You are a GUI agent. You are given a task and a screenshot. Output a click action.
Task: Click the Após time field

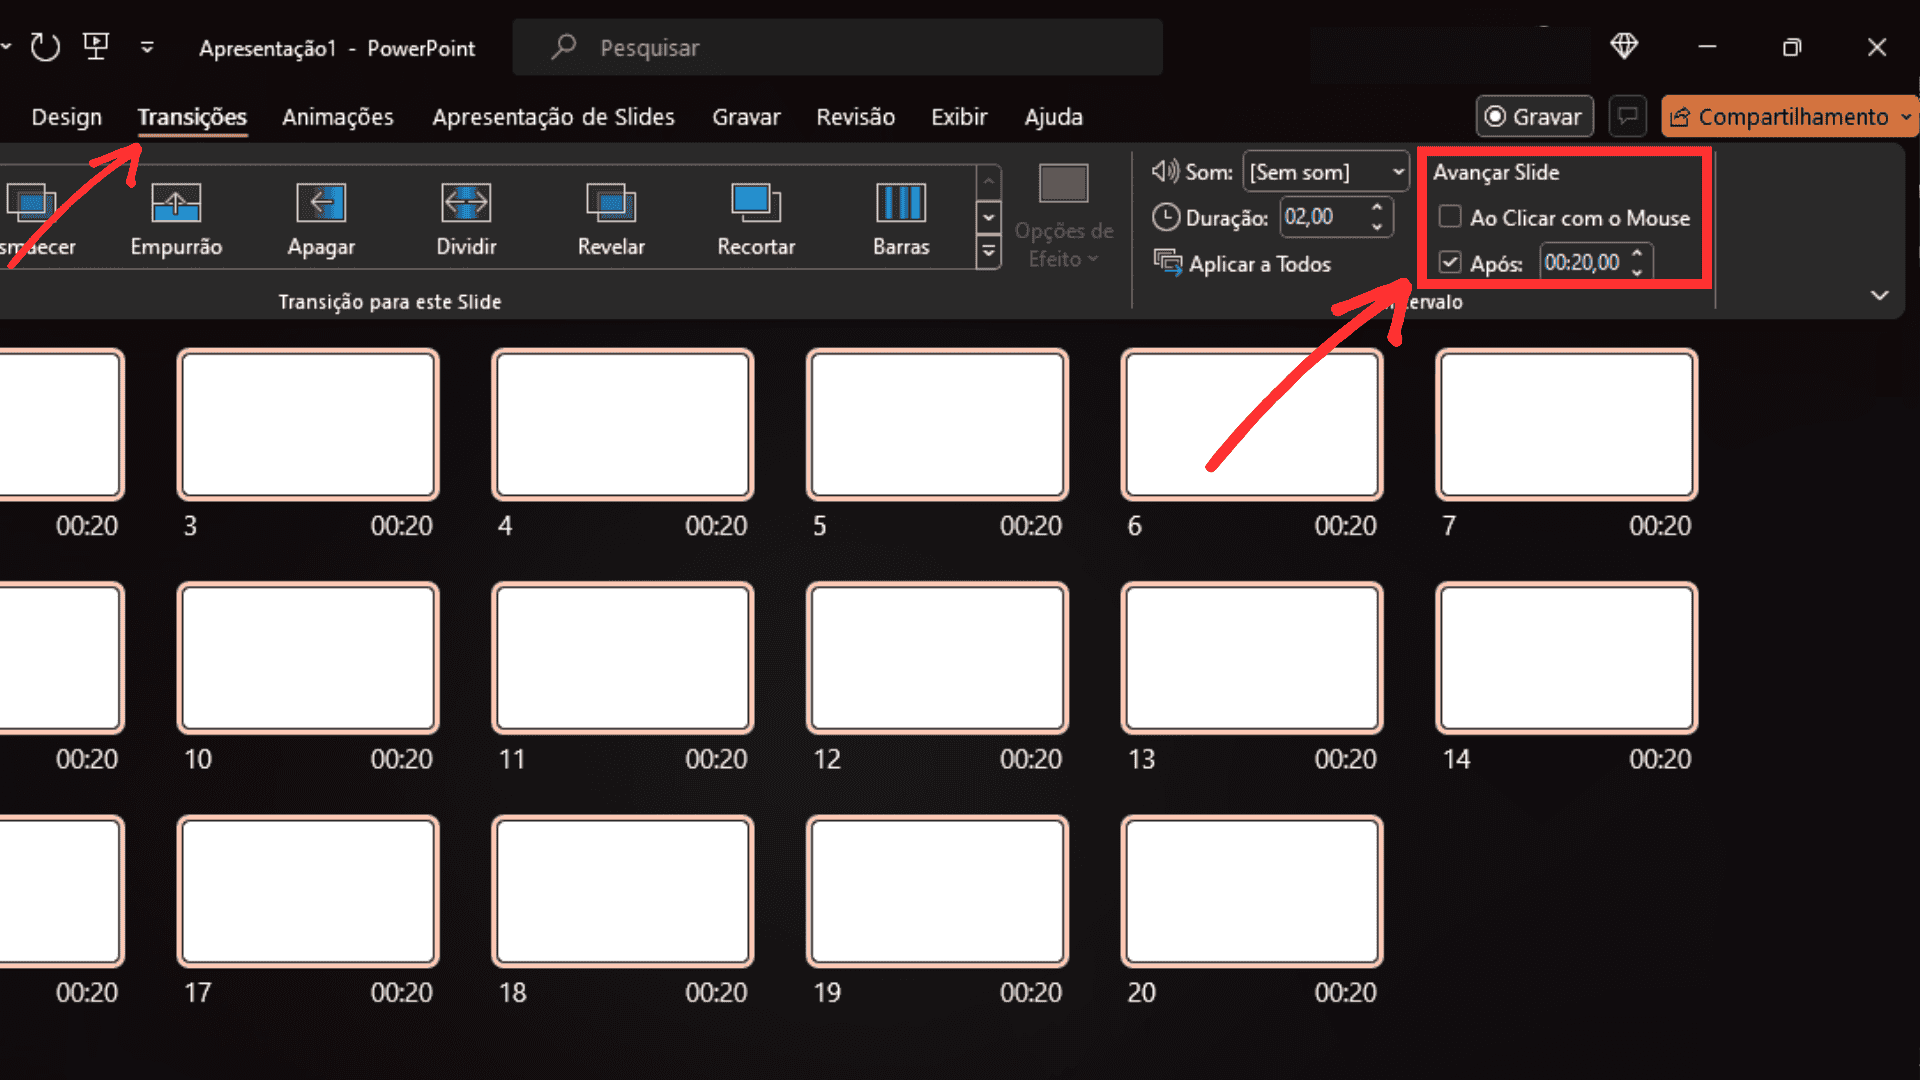coord(1583,263)
